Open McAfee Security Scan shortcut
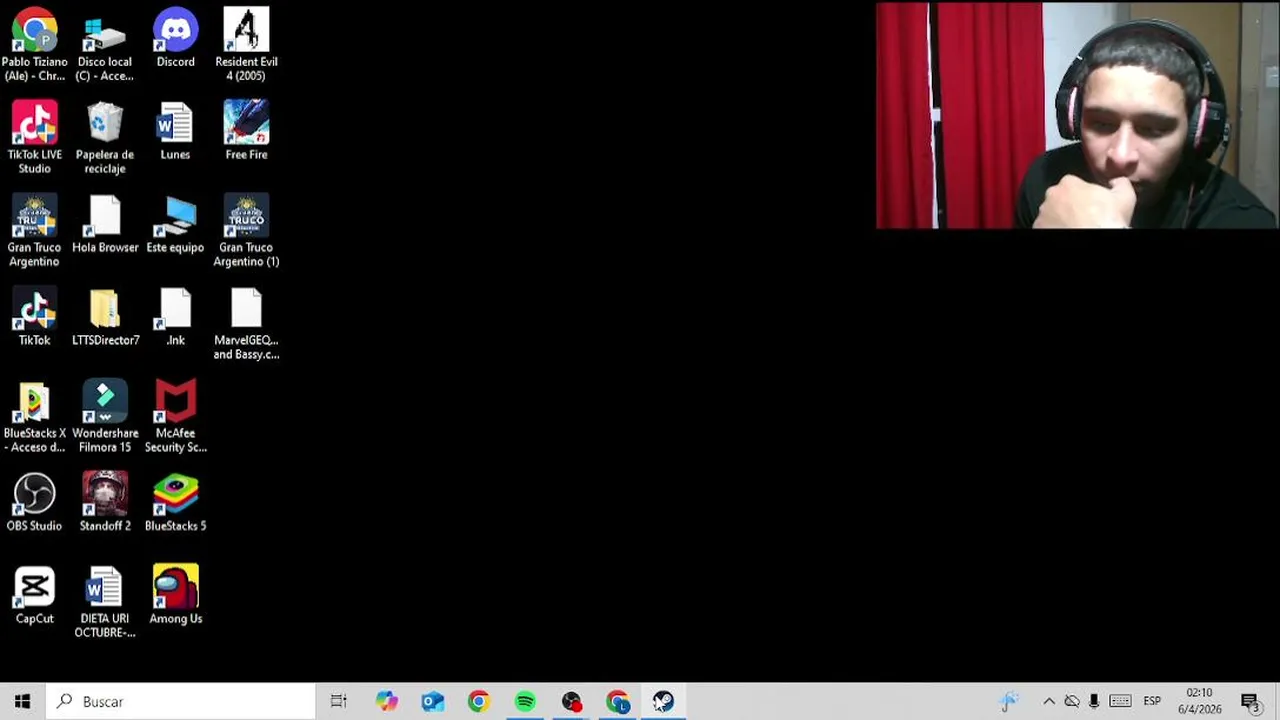1280x720 pixels. coord(175,417)
